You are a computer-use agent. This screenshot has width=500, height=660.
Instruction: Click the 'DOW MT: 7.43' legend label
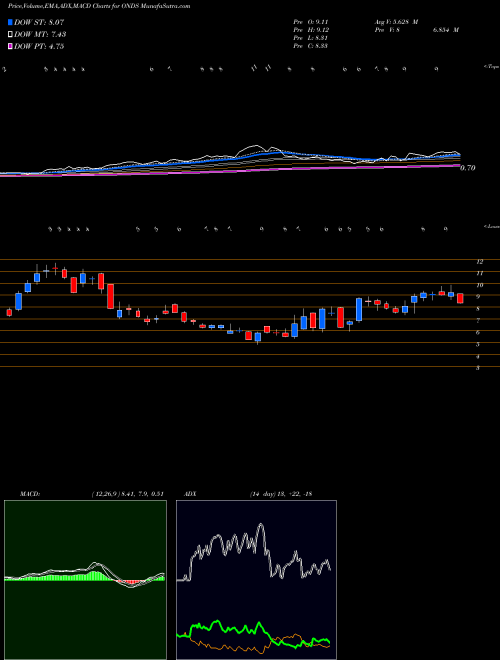tap(40, 35)
